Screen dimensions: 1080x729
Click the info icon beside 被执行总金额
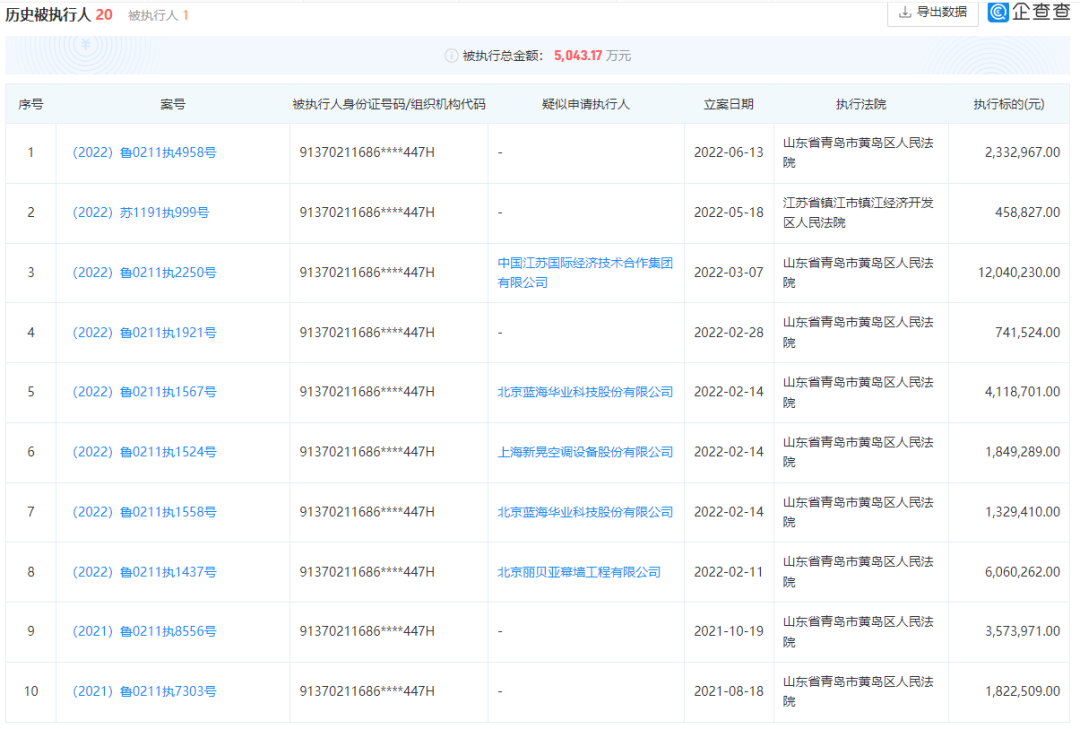450,56
